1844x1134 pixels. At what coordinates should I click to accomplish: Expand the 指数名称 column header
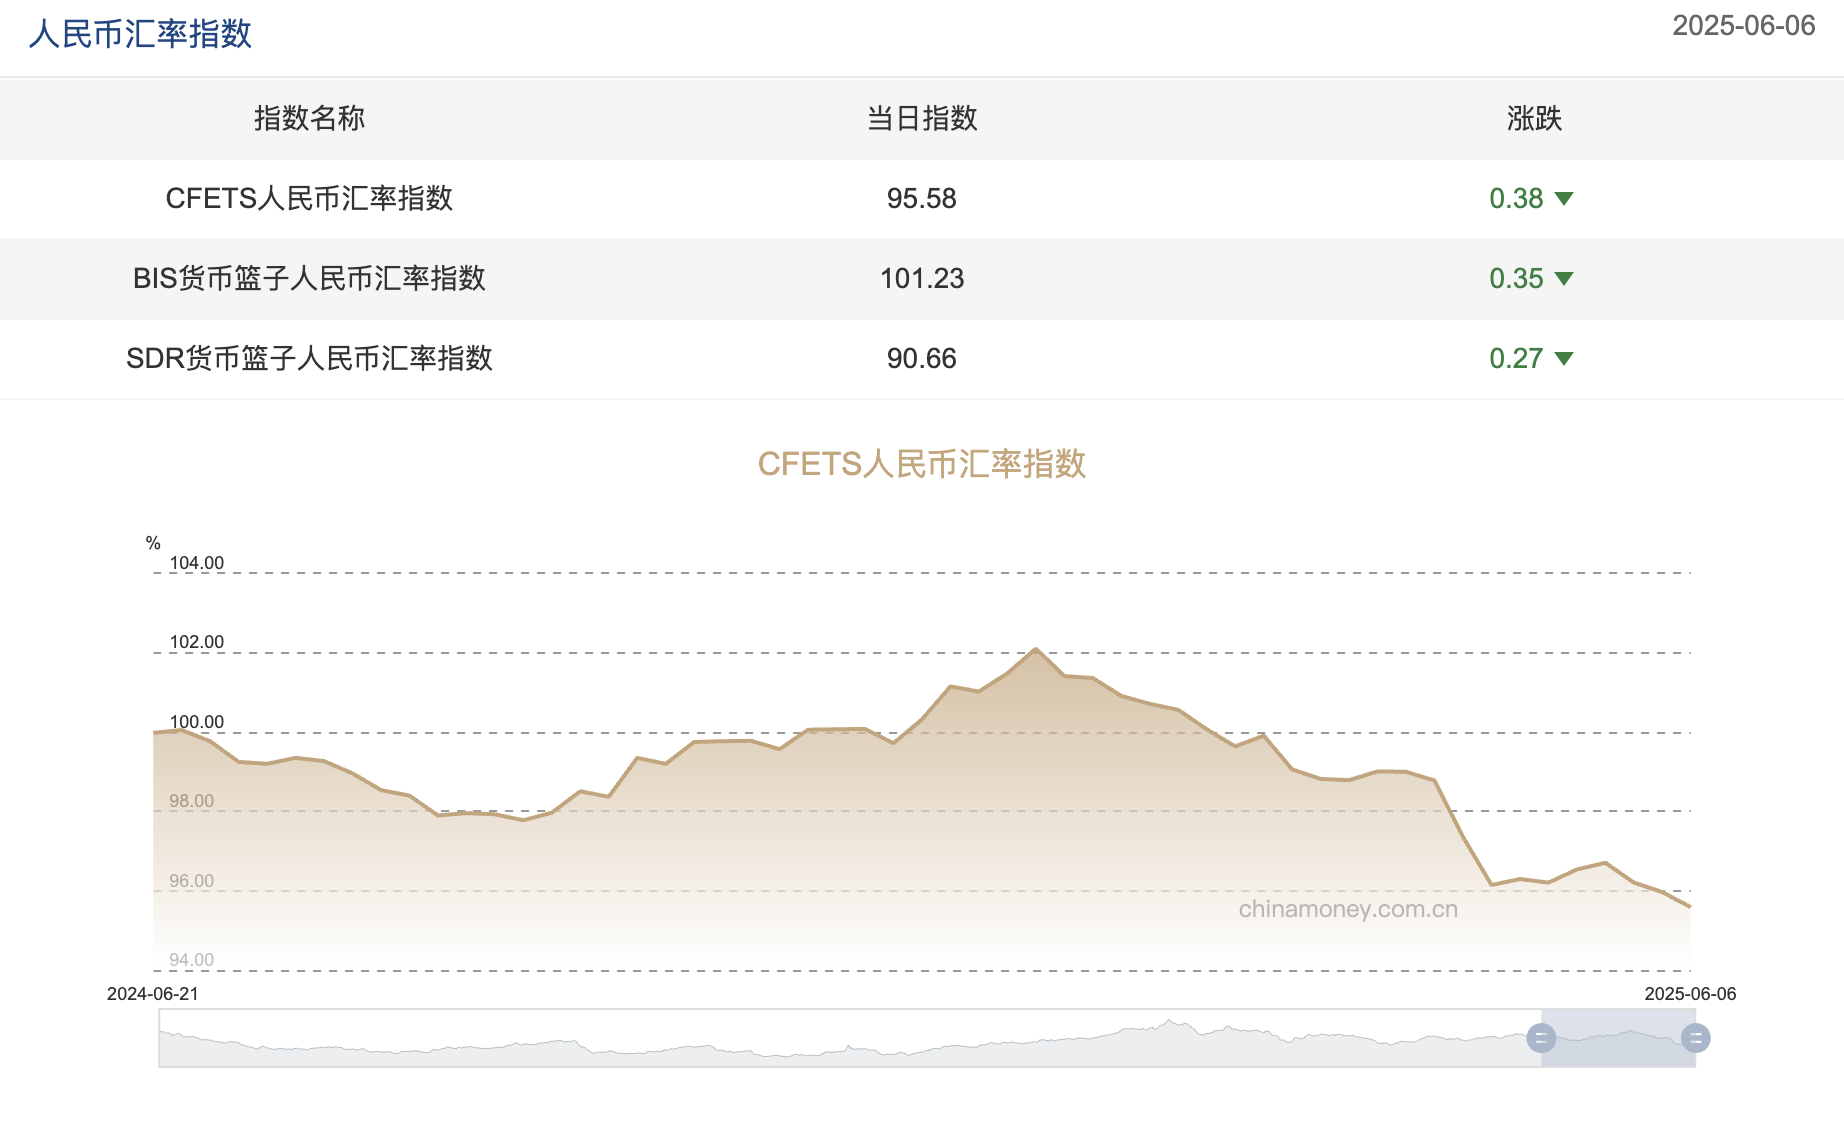click(308, 119)
